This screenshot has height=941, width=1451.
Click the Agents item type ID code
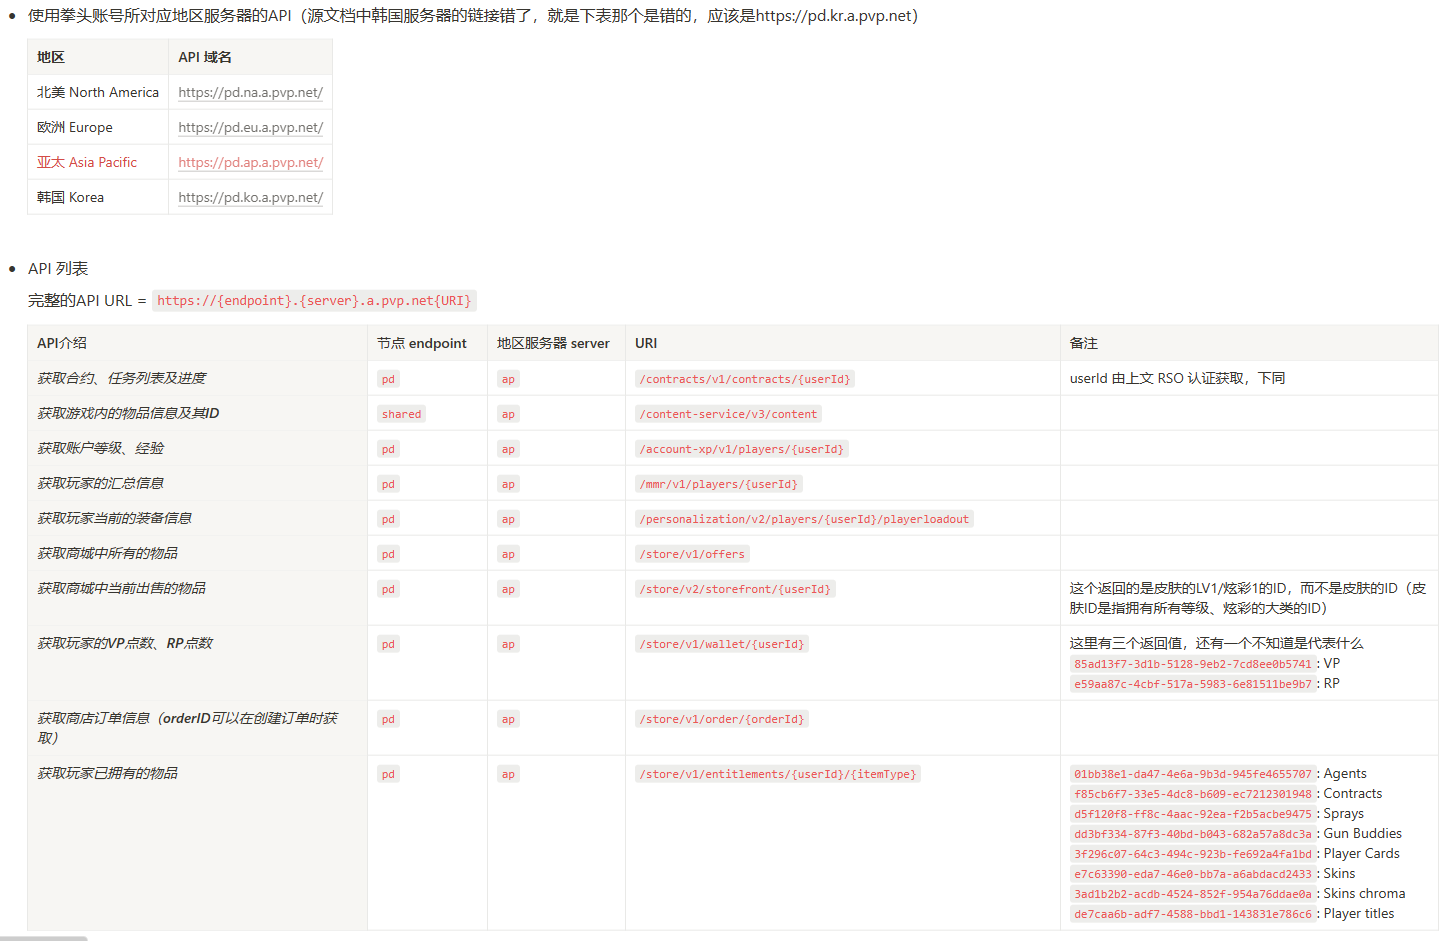(1192, 774)
